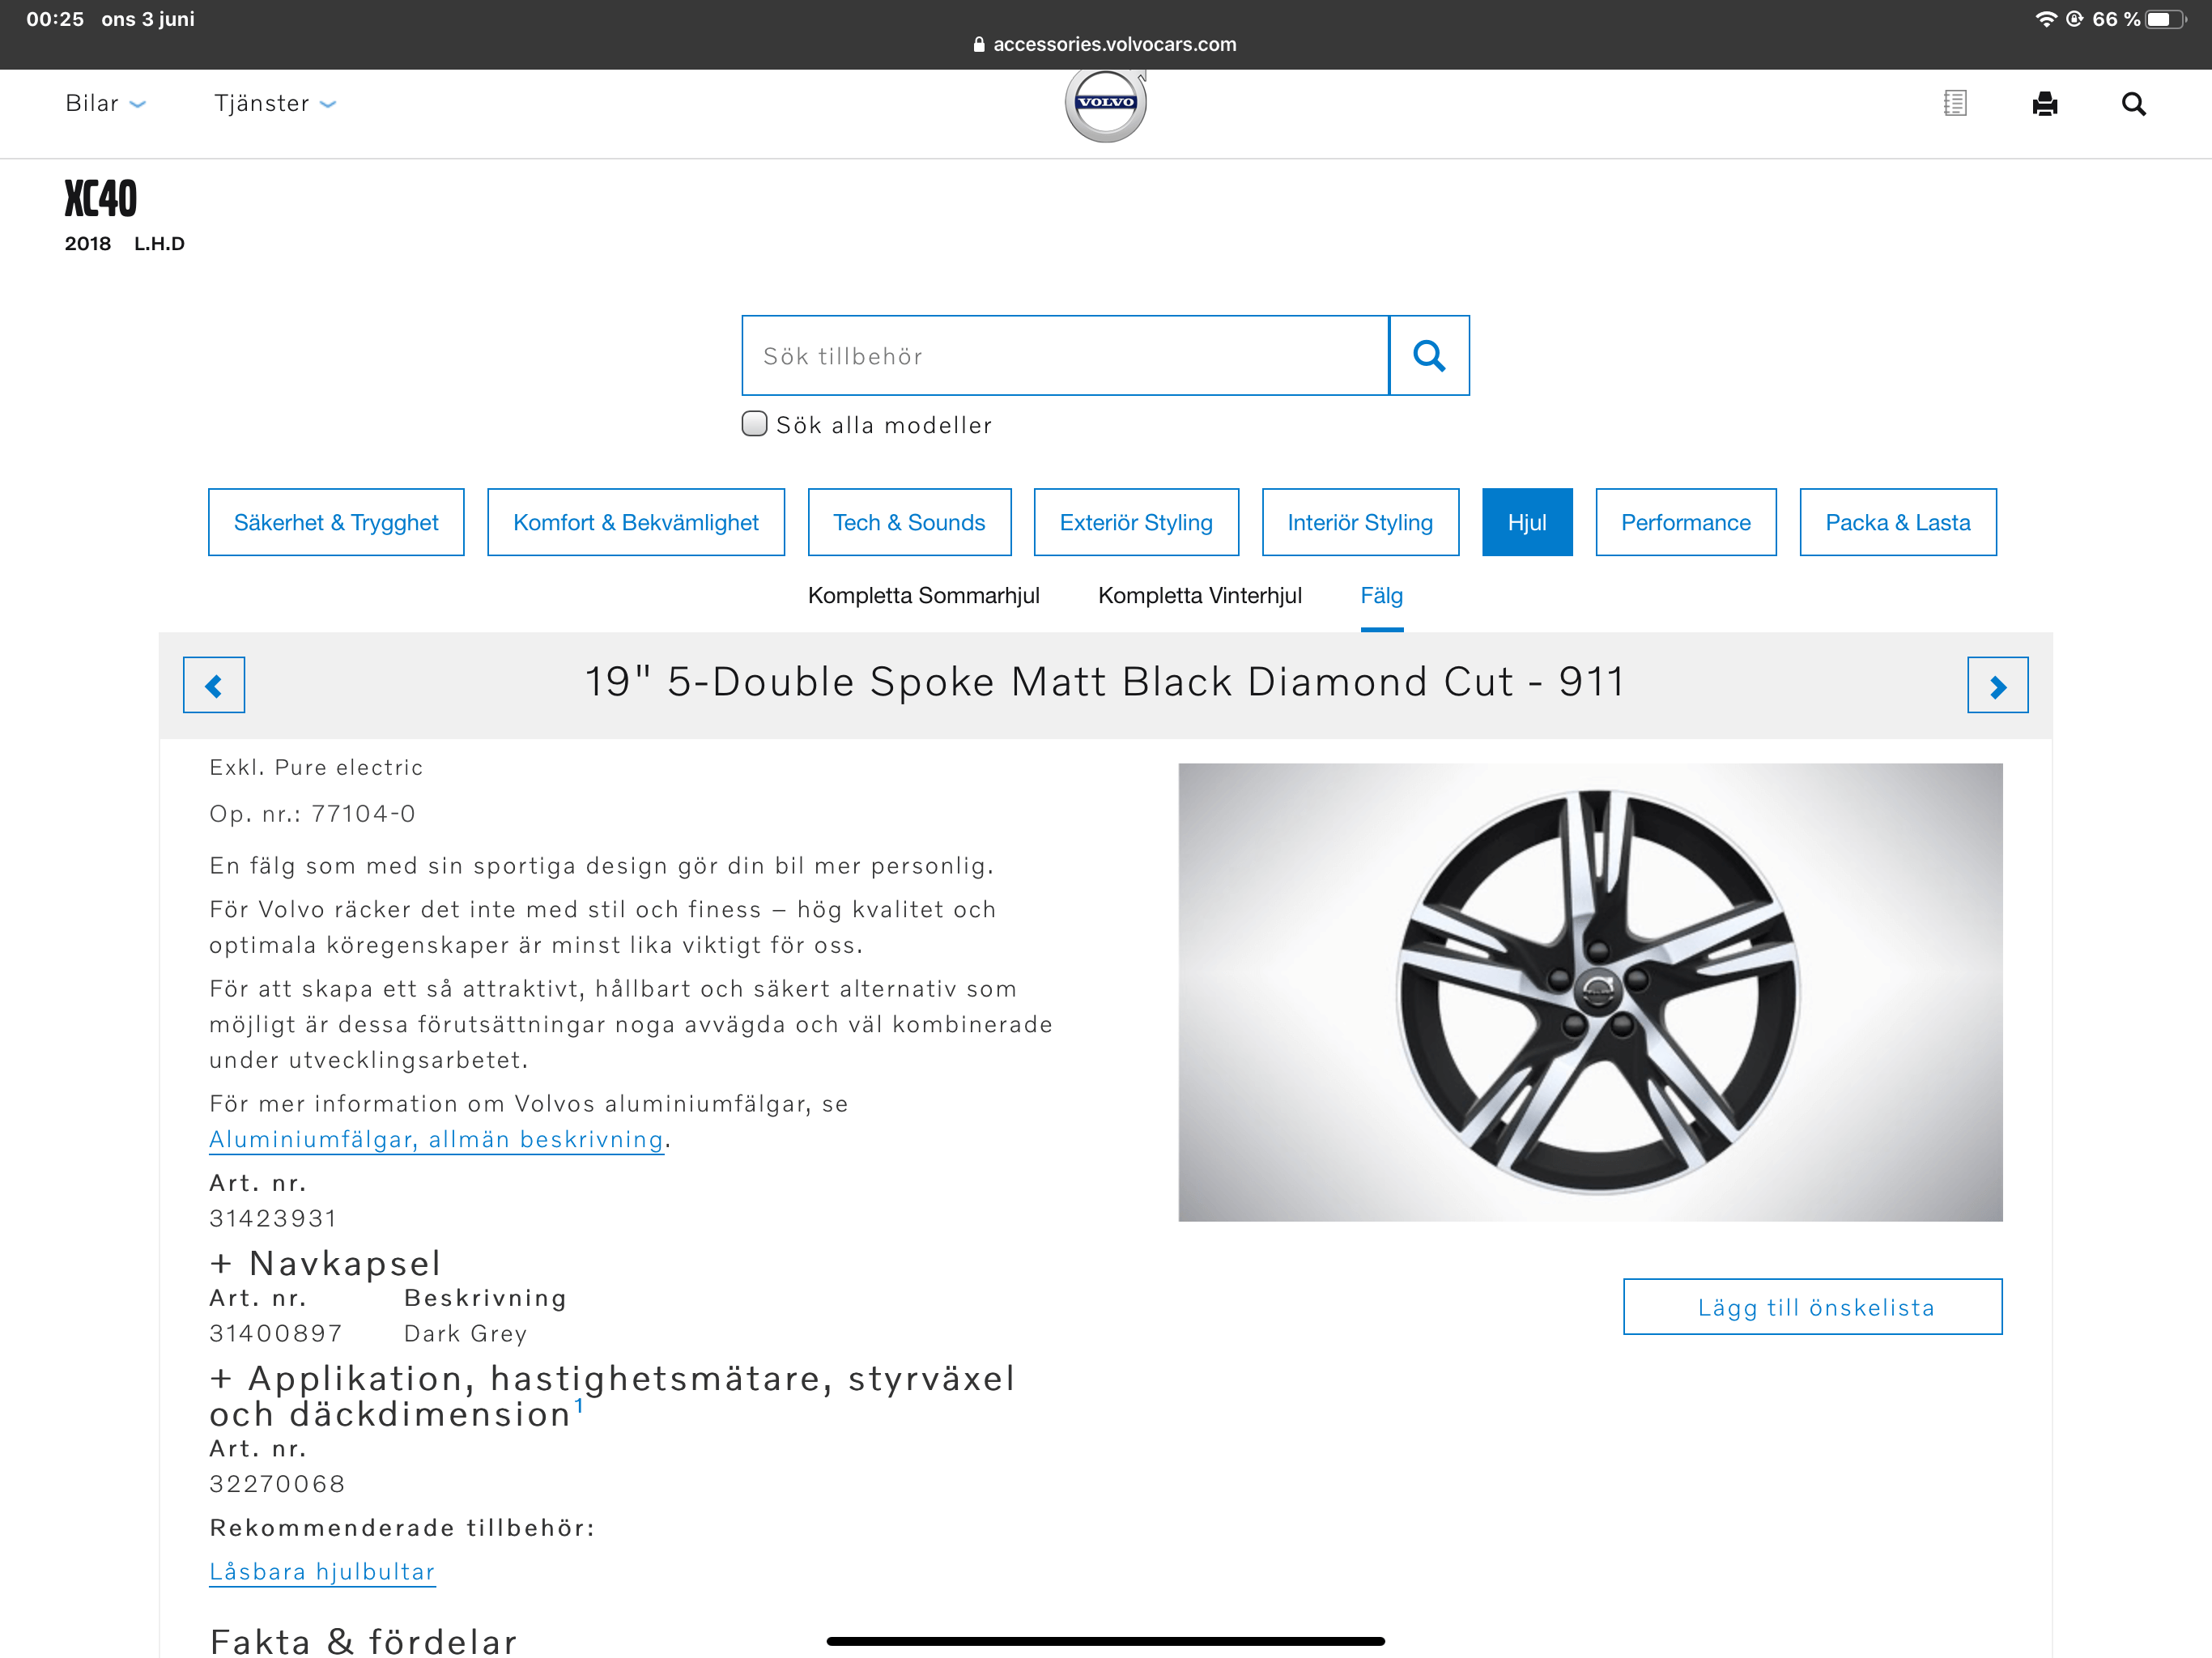This screenshot has width=2212, height=1658.
Task: Select the Interiör Styling category
Action: click(x=1360, y=522)
